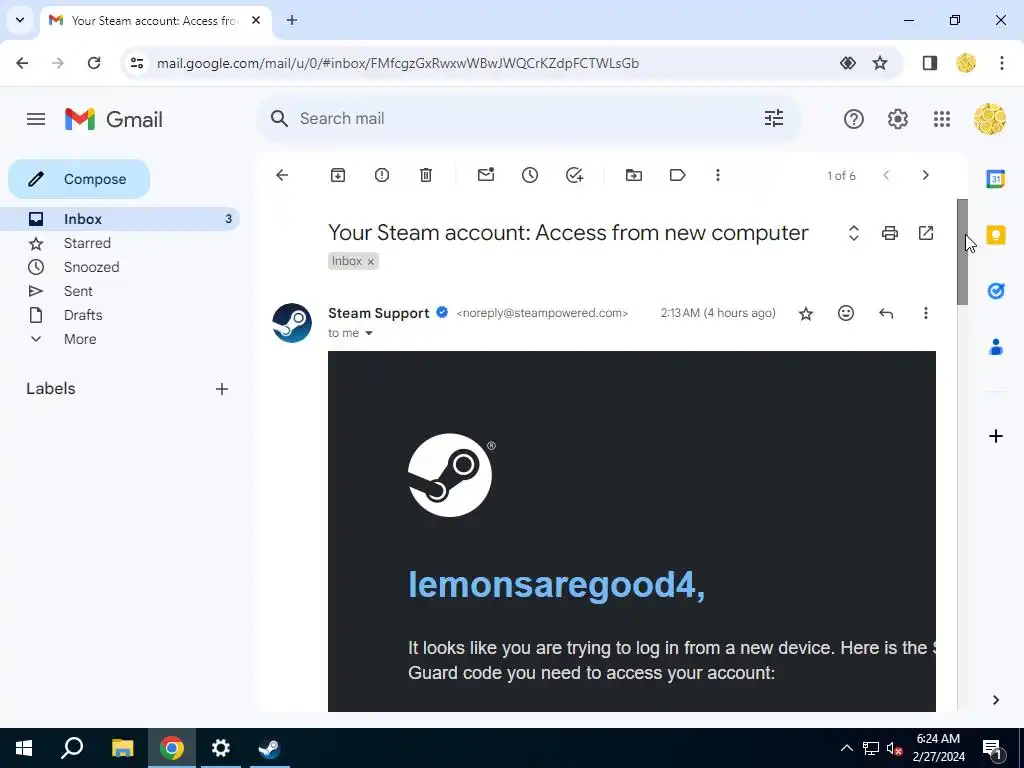Open email toolbar More options menu
This screenshot has width=1024, height=768.
[x=718, y=175]
